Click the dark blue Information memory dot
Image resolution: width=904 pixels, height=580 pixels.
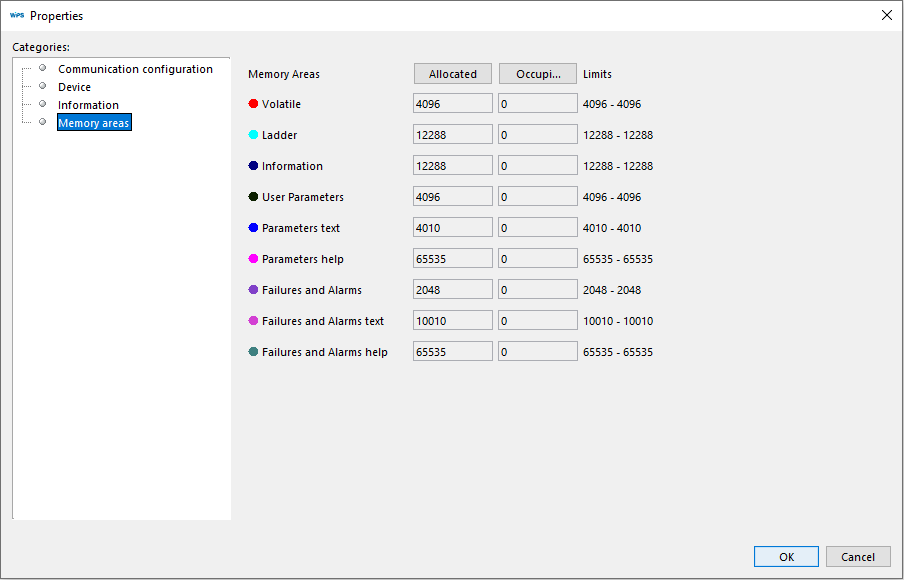[254, 165]
